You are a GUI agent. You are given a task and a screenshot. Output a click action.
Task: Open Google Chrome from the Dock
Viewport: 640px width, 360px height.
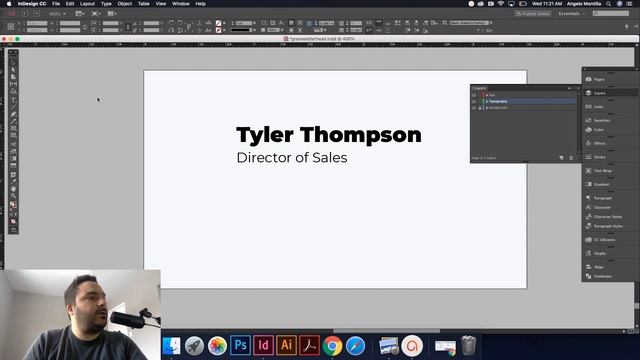point(332,346)
